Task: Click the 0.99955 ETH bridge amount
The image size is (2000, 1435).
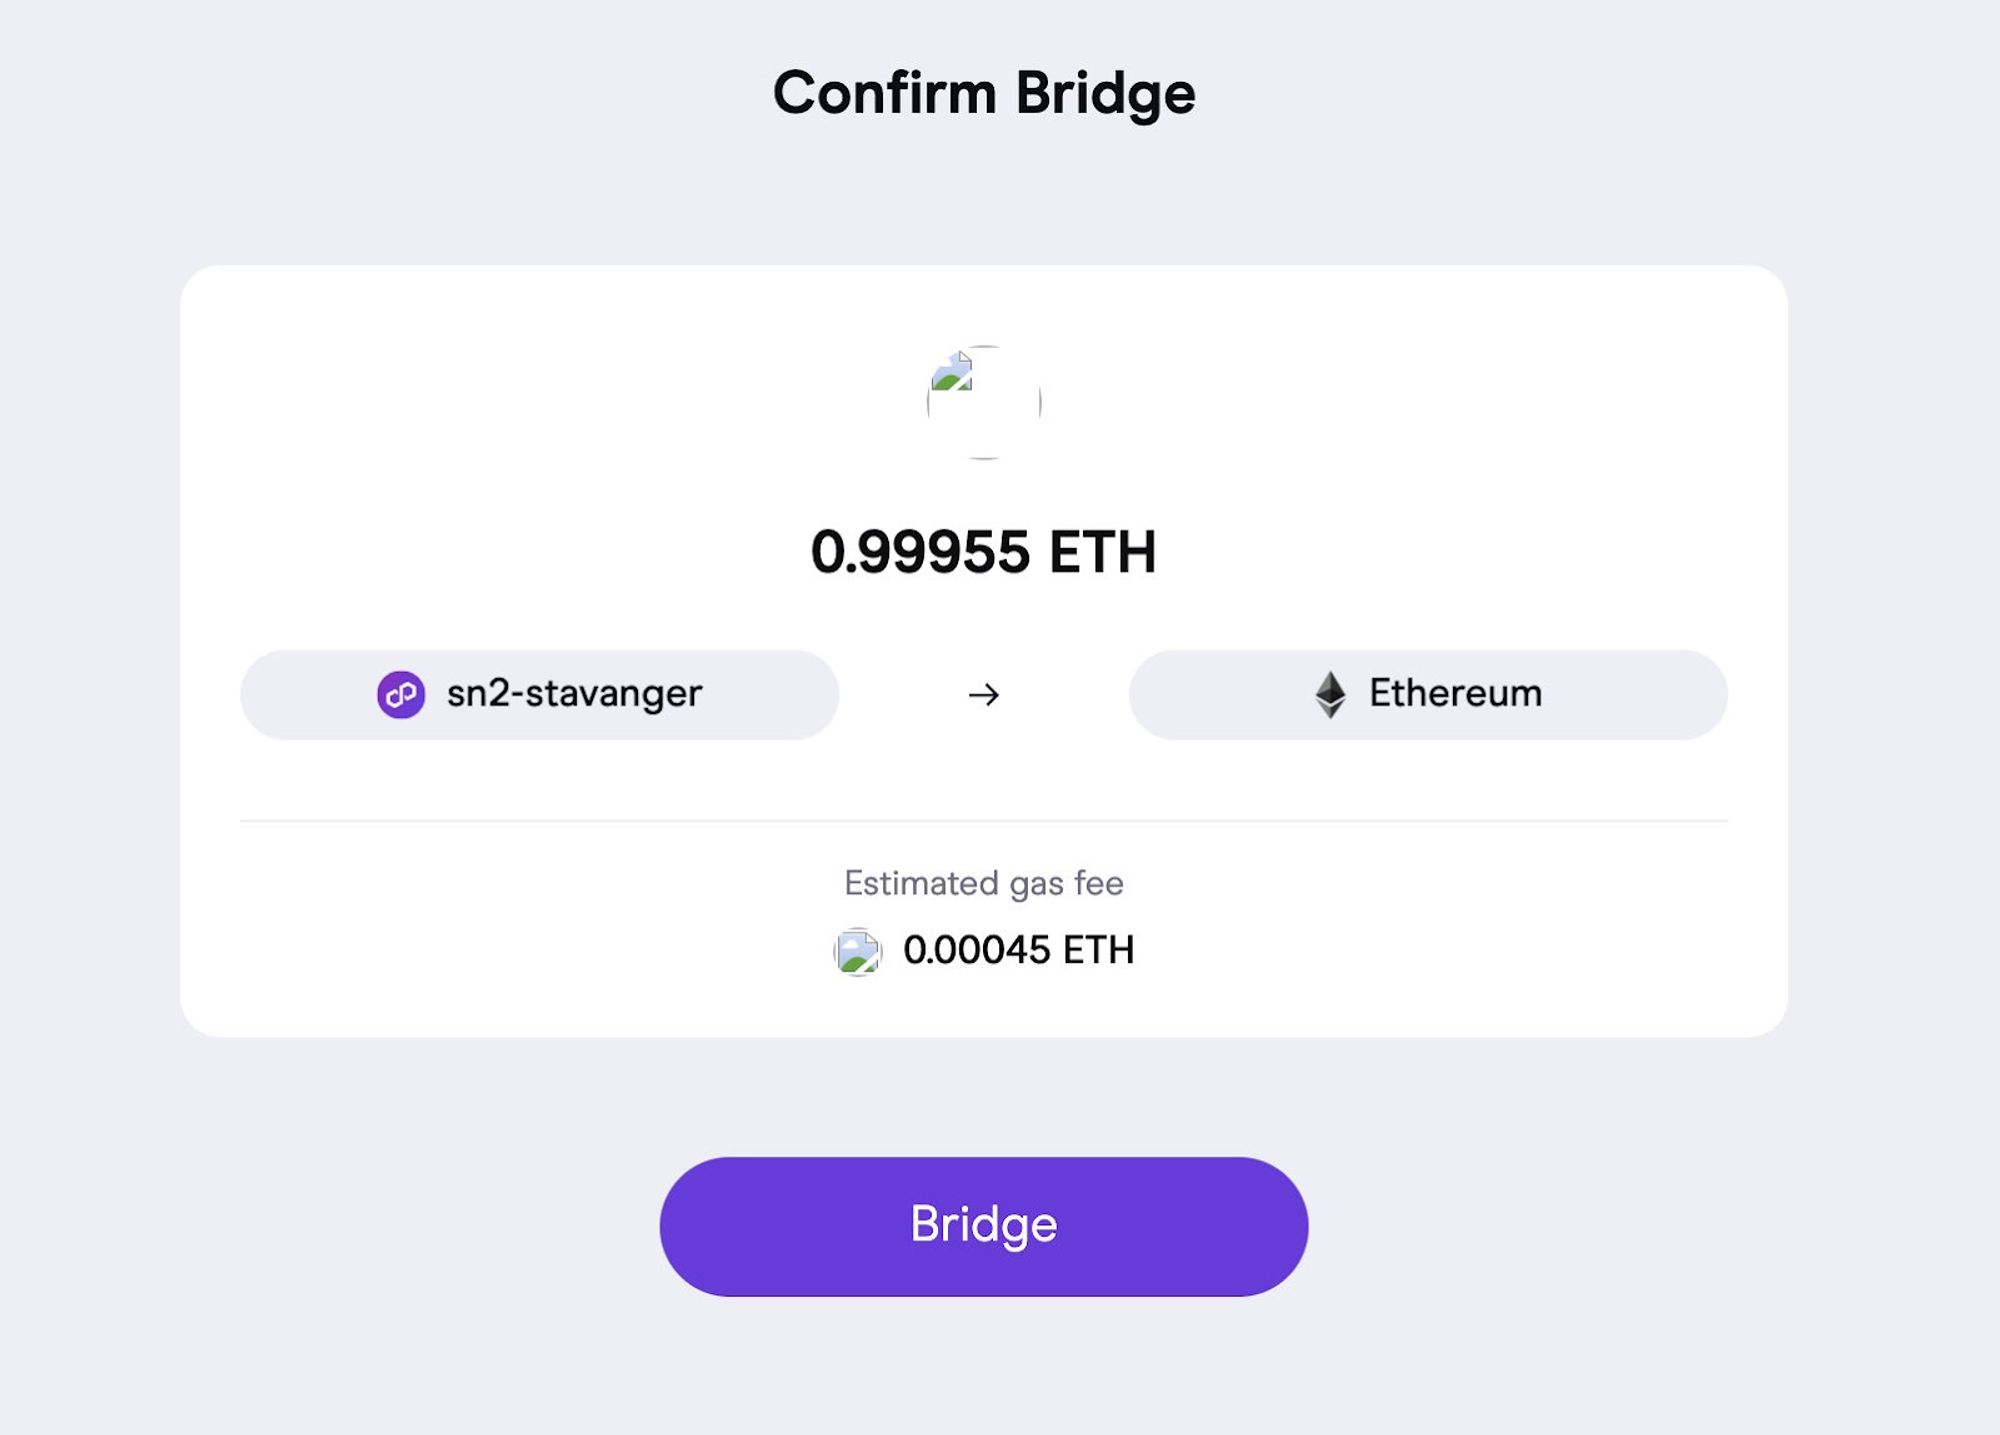Action: 984,552
